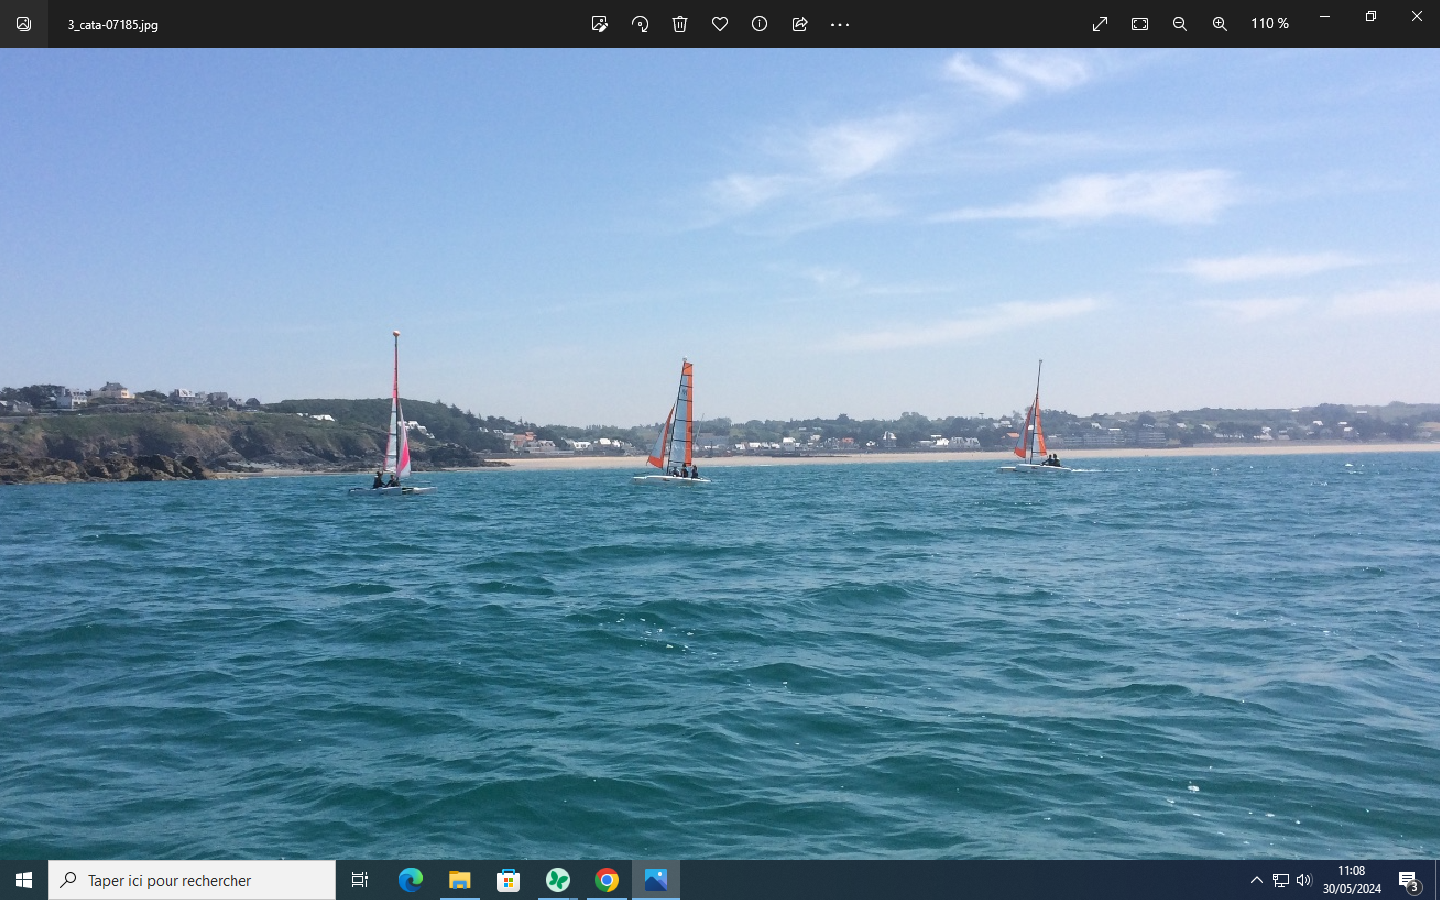The width and height of the screenshot is (1440, 900).
Task: Rotate the photo with the rotate icon
Action: (x=640, y=24)
